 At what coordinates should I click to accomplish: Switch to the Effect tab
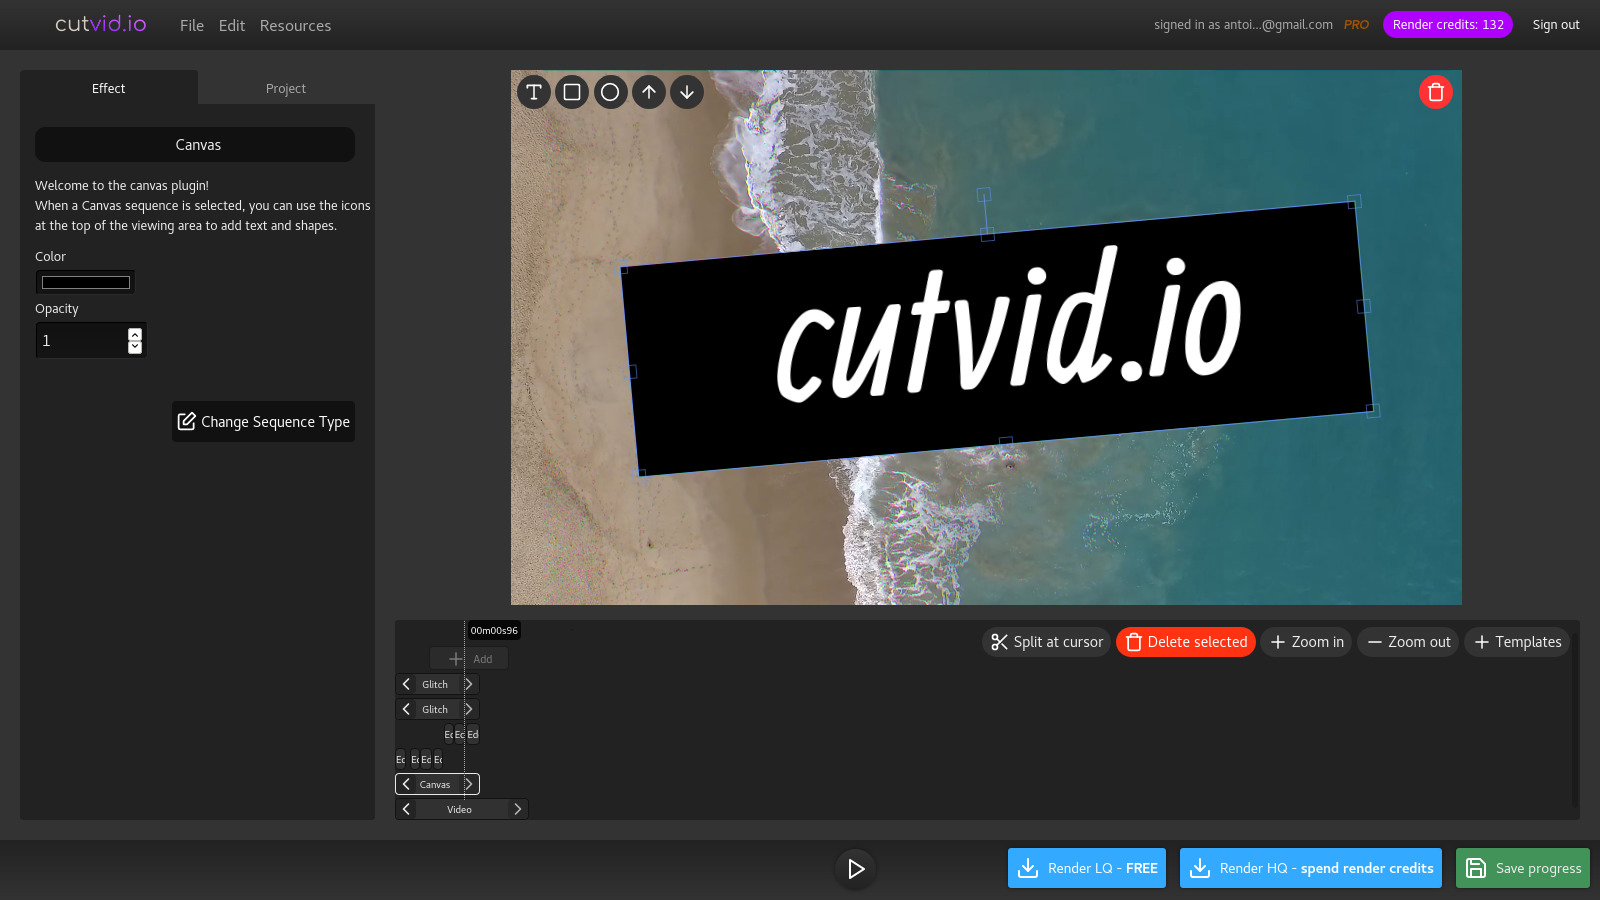point(109,88)
